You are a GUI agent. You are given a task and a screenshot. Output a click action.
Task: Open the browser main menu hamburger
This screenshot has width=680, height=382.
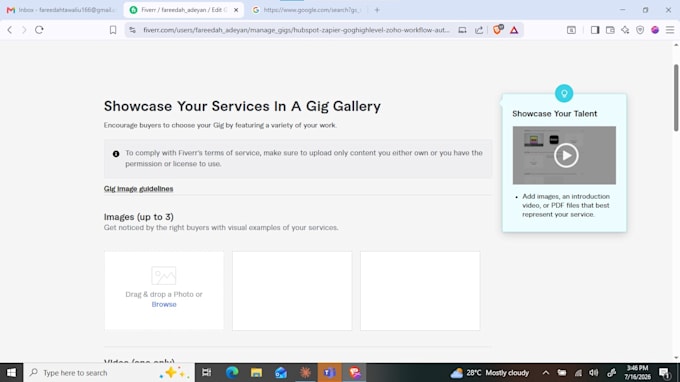[670, 30]
